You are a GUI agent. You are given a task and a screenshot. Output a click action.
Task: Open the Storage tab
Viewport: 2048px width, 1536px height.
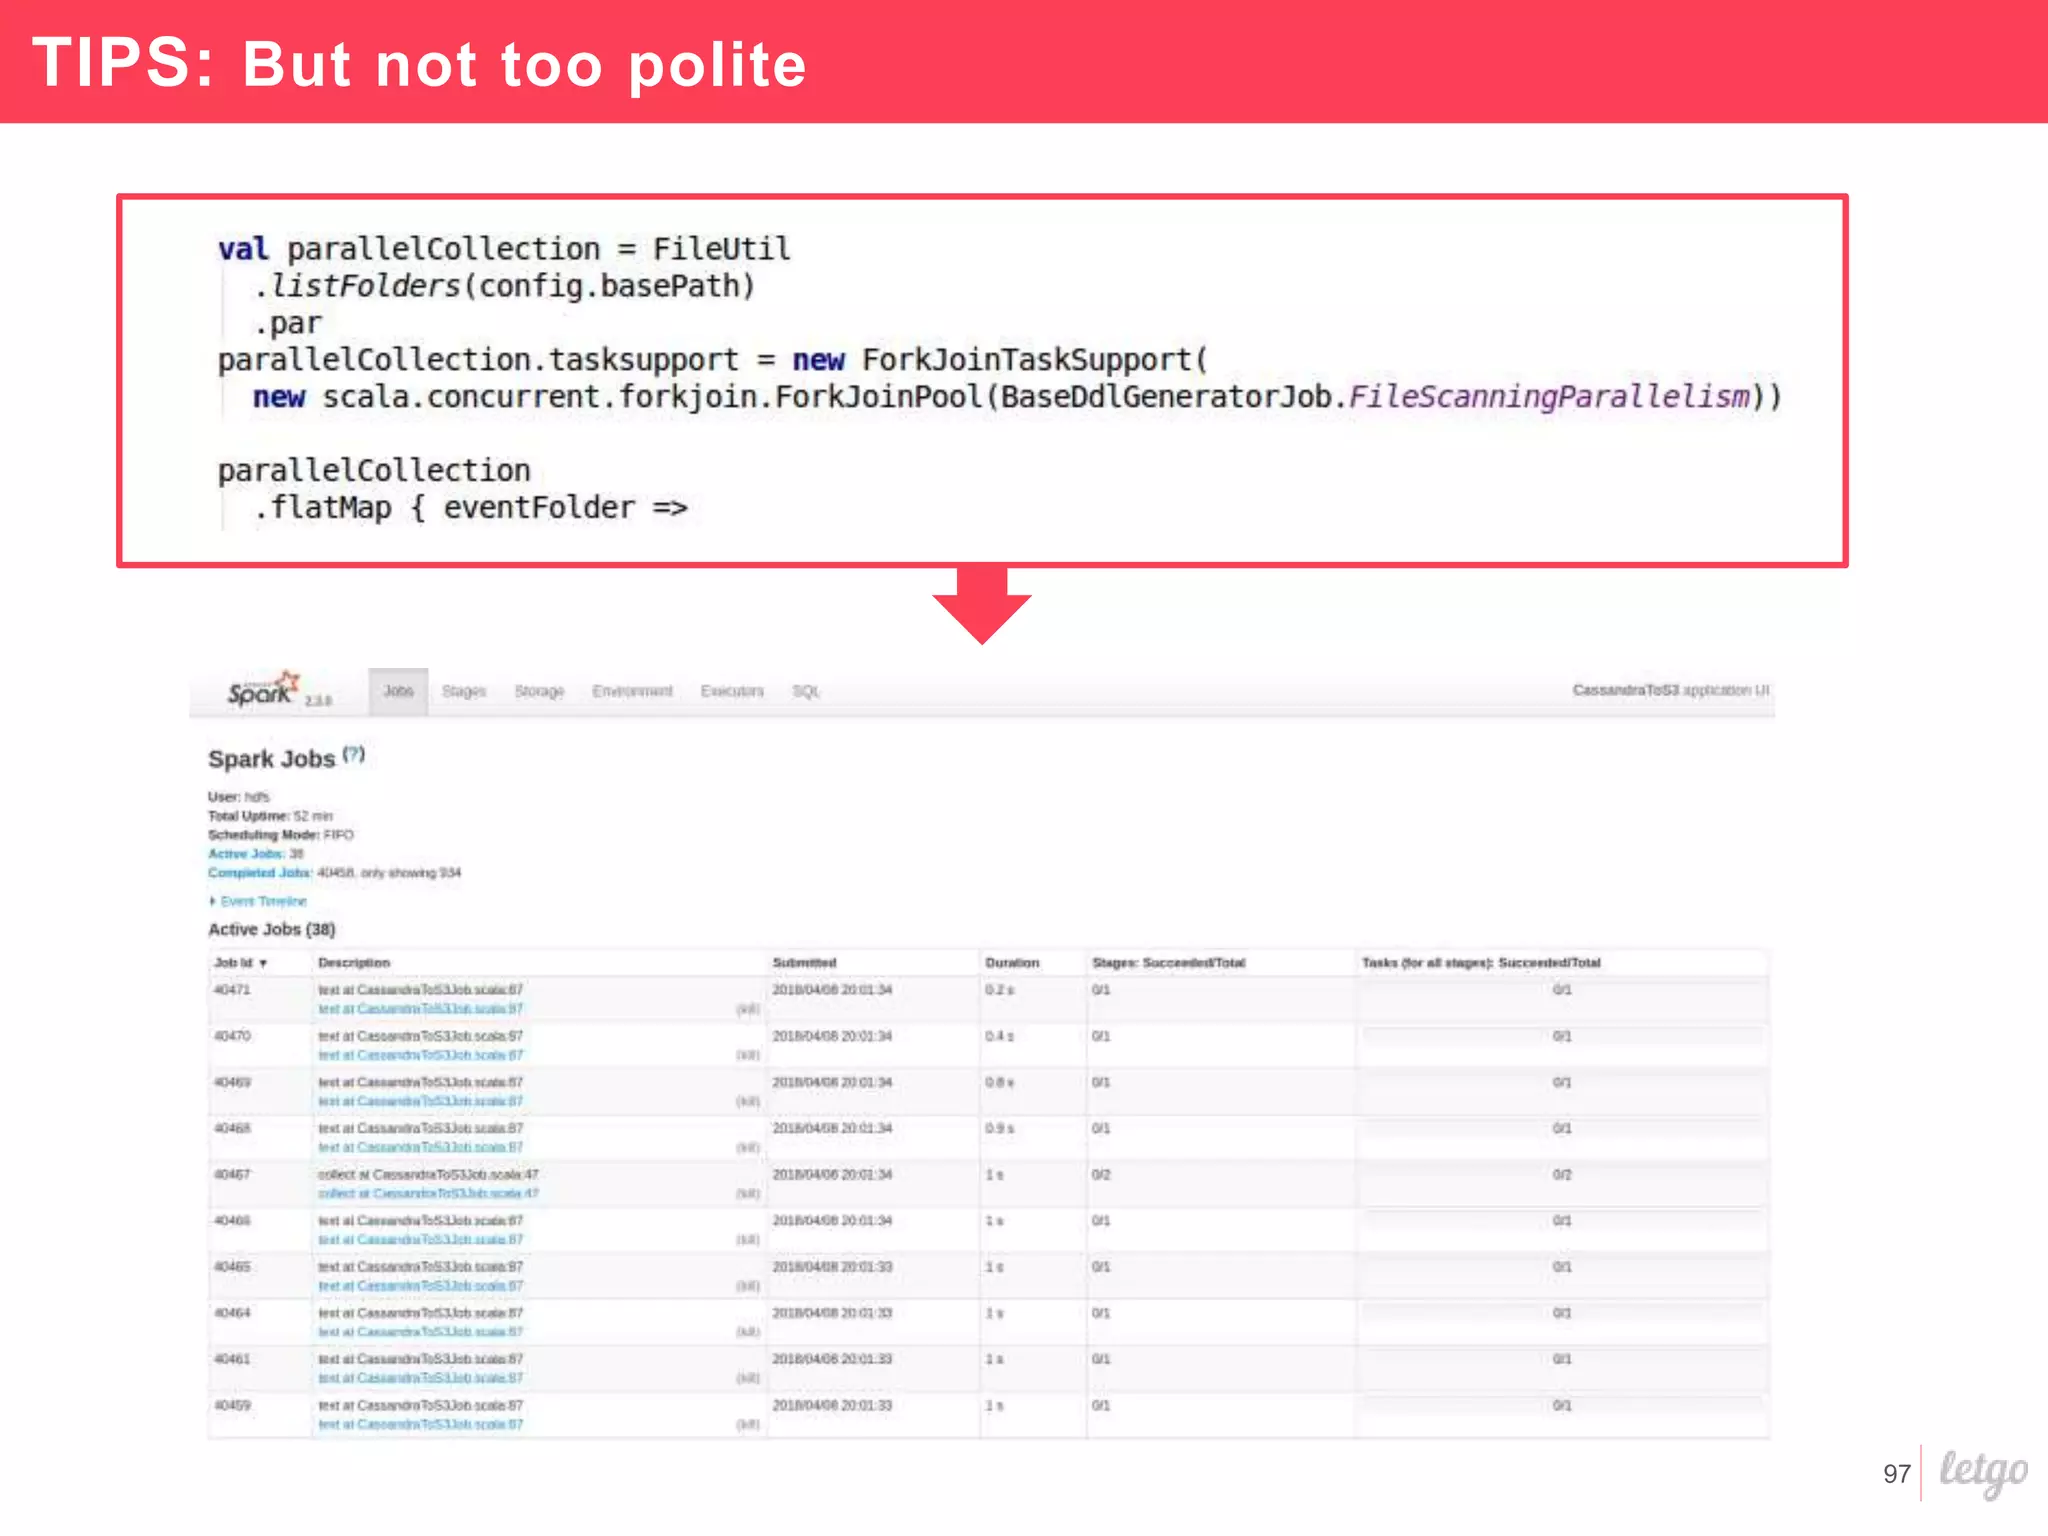(x=539, y=691)
